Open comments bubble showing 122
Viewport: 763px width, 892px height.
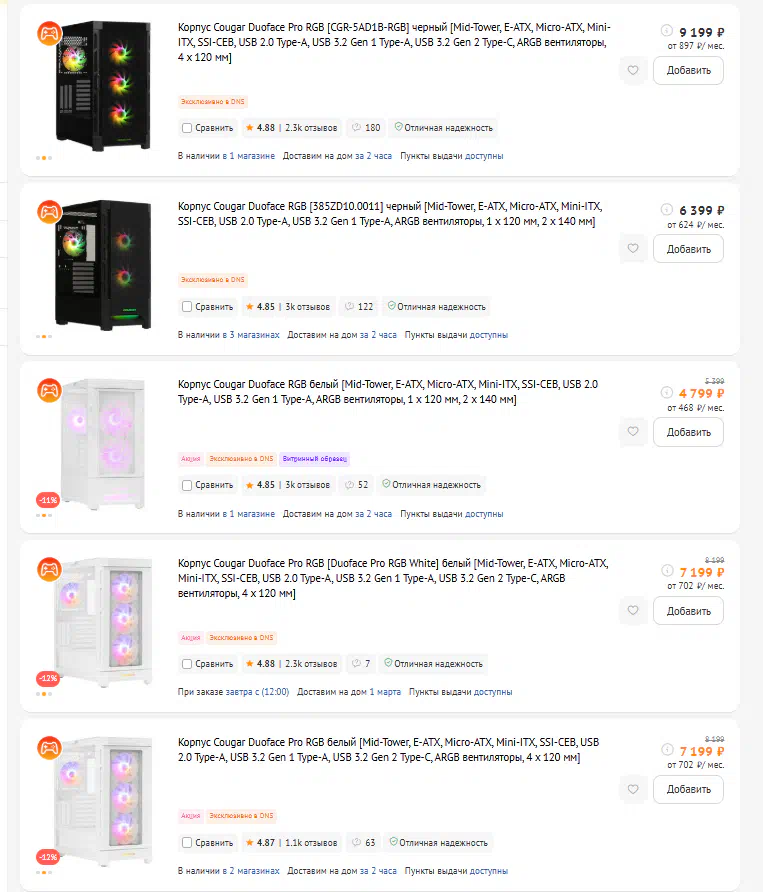[358, 307]
